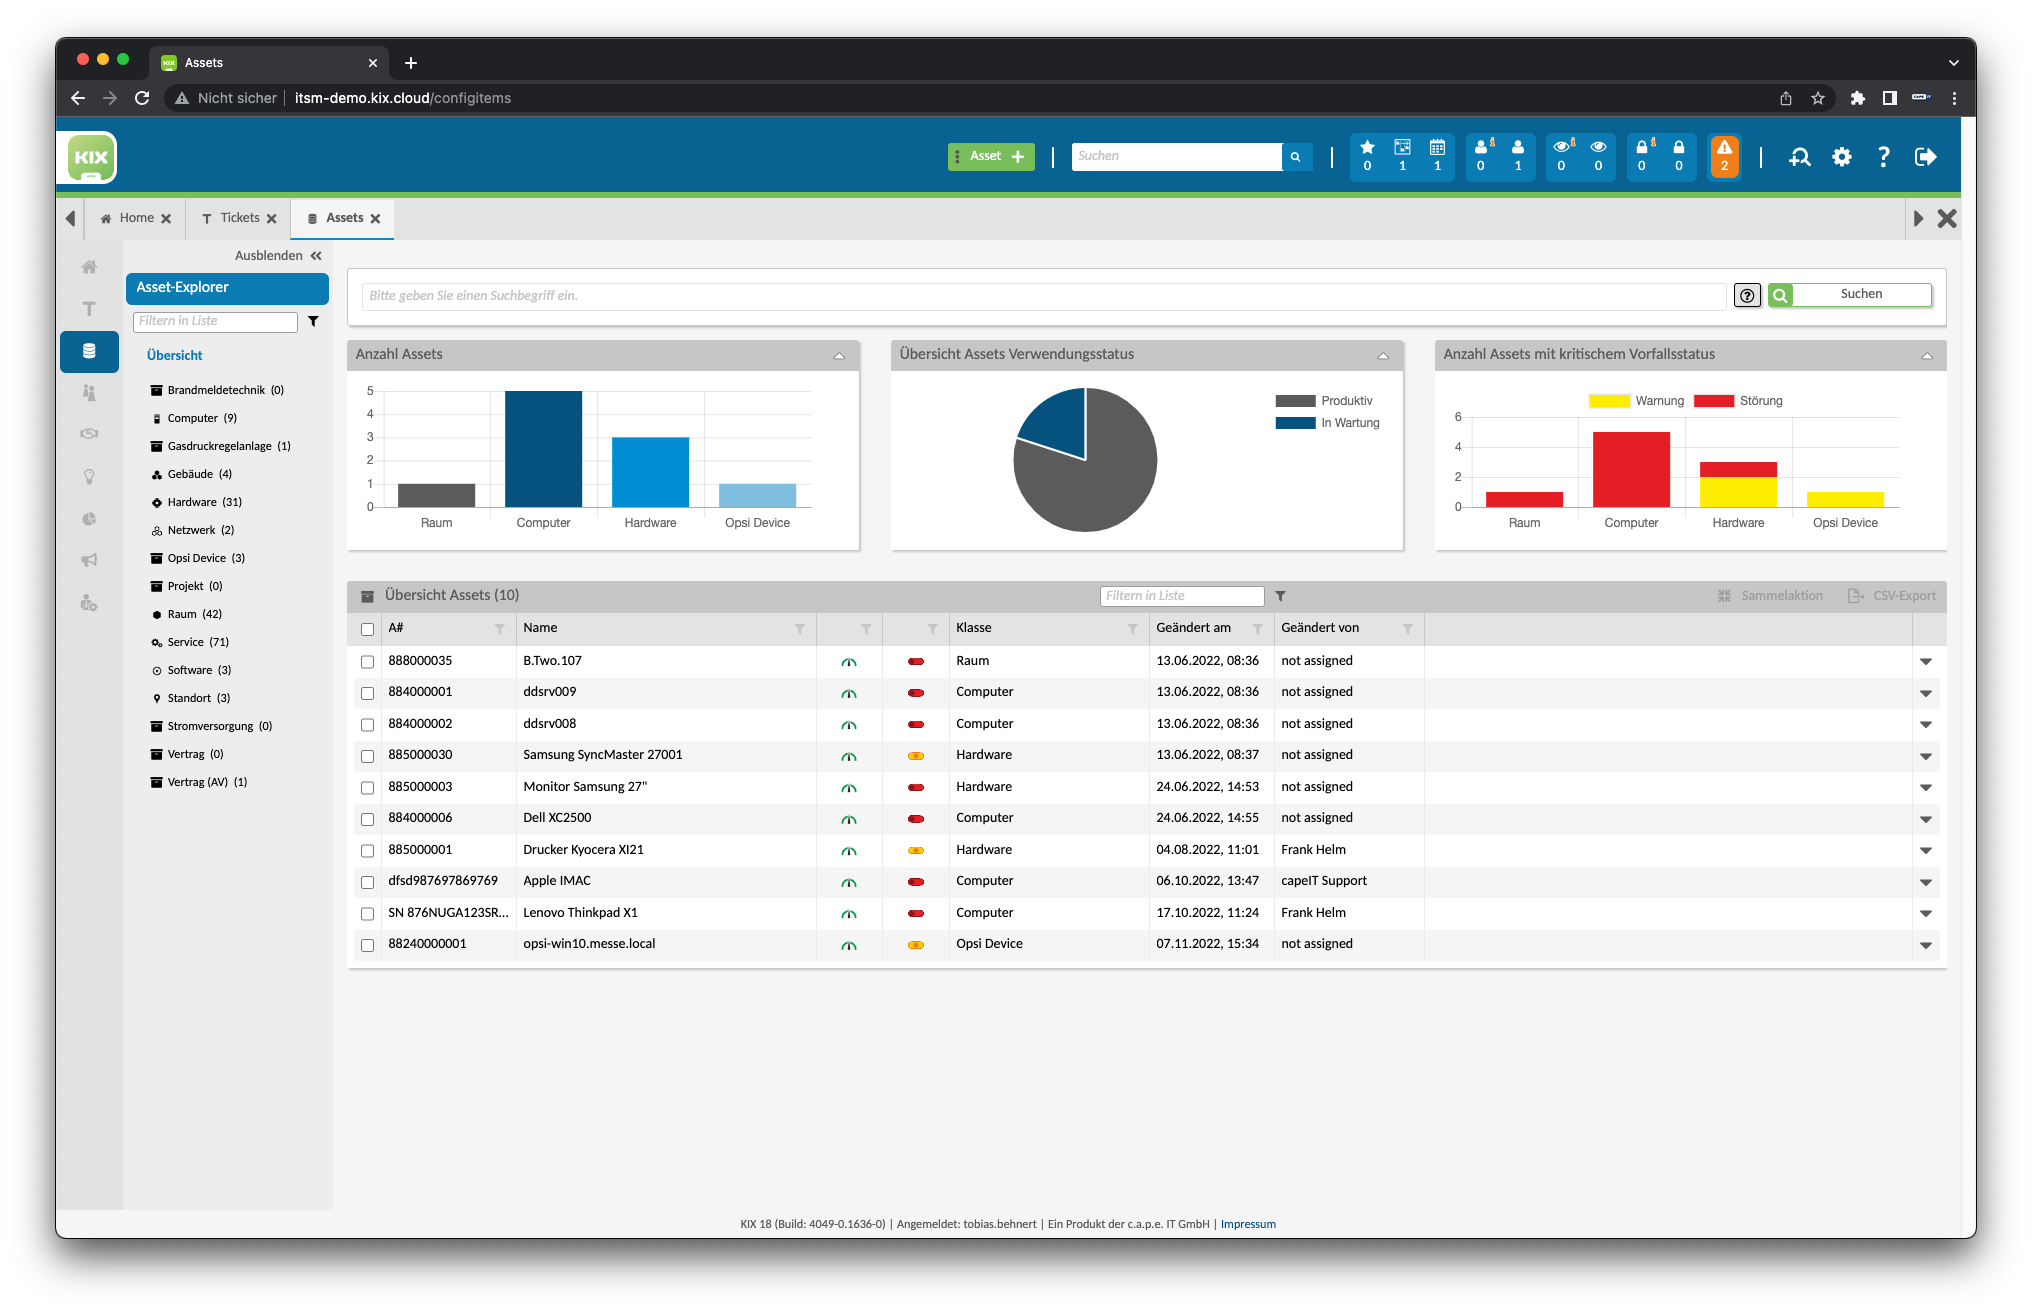Select the Home icon in the sidebar
The image size is (2032, 1312).
89,267
